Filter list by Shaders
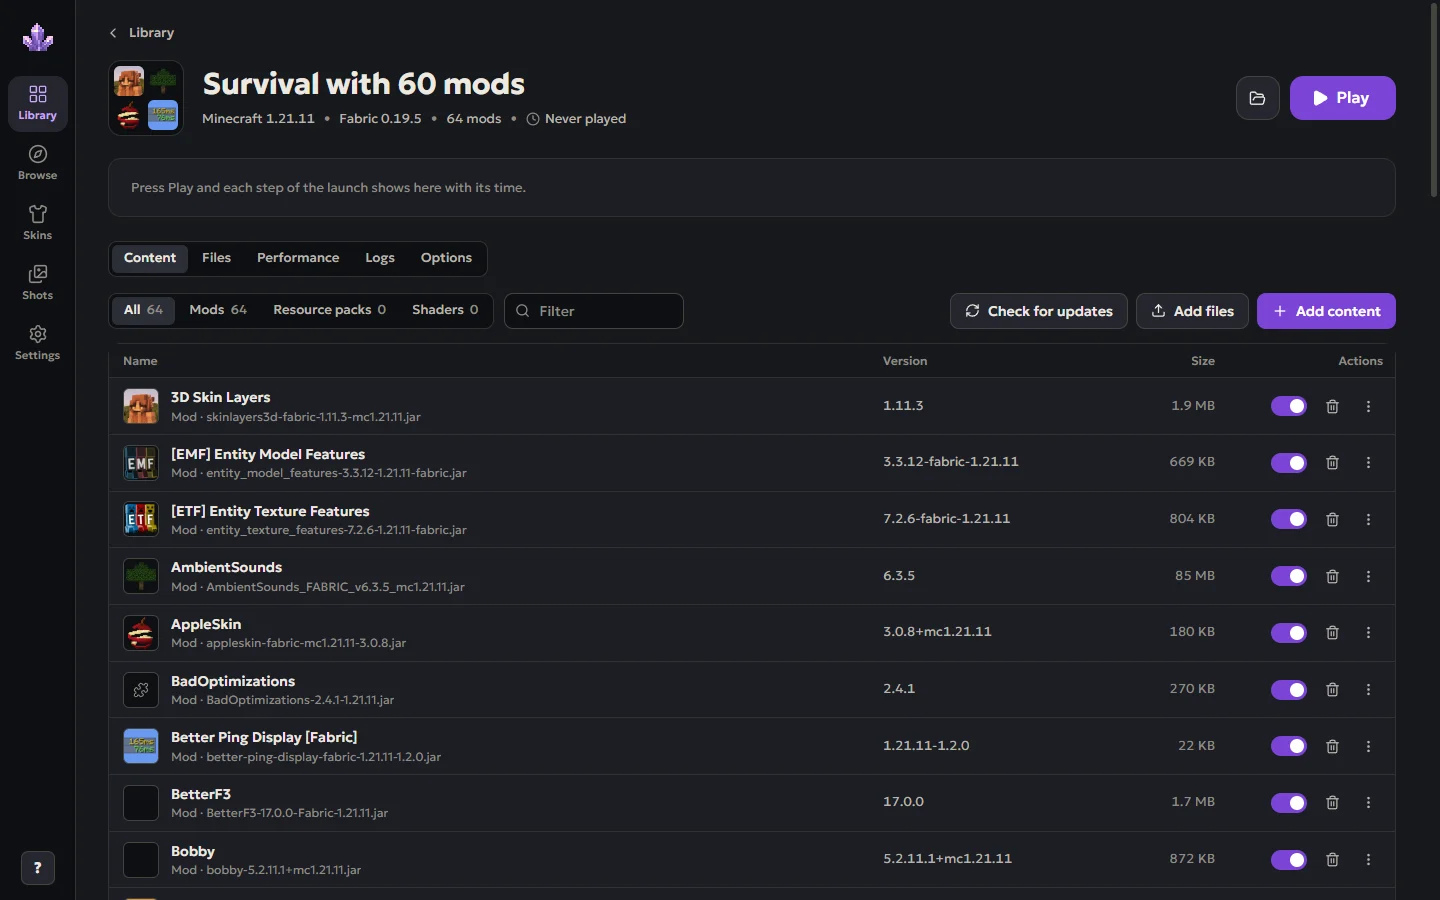Screen dimensions: 1440x900 tap(445, 310)
